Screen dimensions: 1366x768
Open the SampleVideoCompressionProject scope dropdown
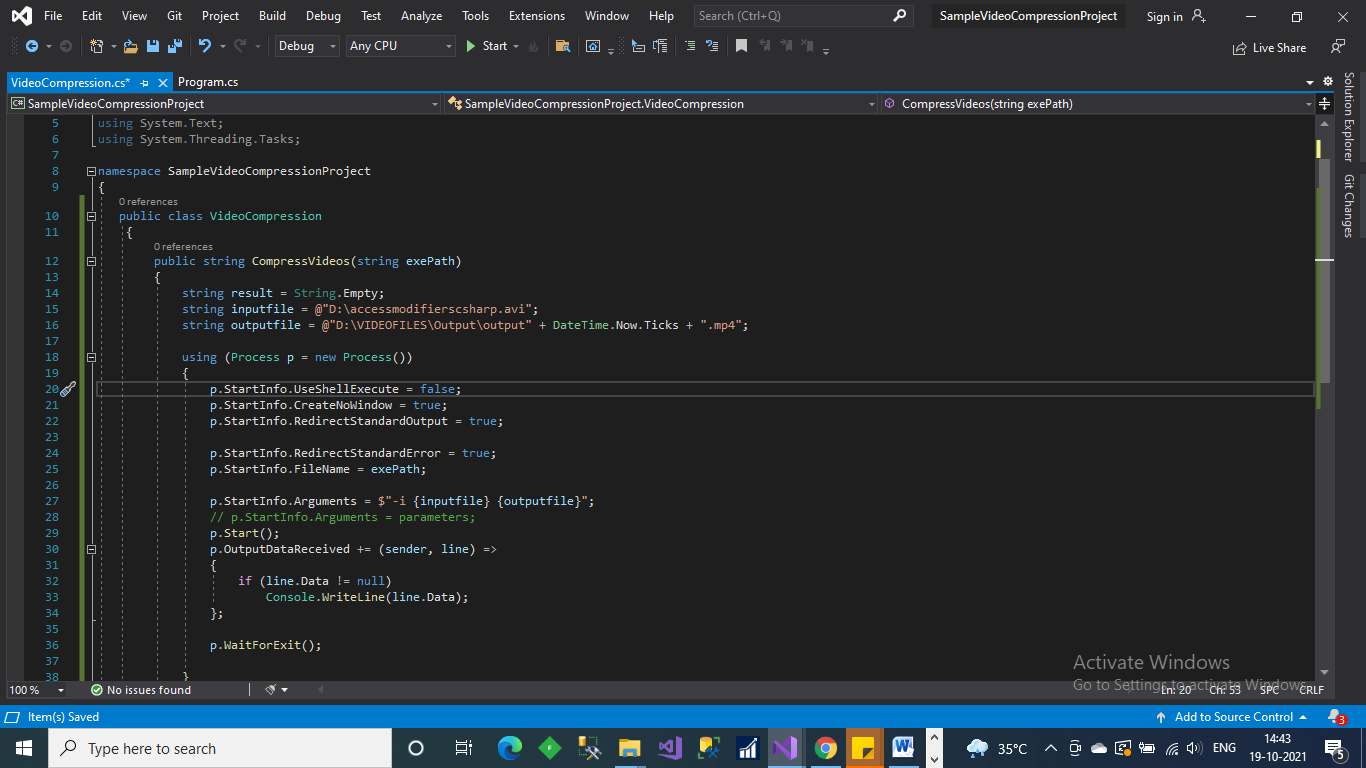click(x=224, y=104)
